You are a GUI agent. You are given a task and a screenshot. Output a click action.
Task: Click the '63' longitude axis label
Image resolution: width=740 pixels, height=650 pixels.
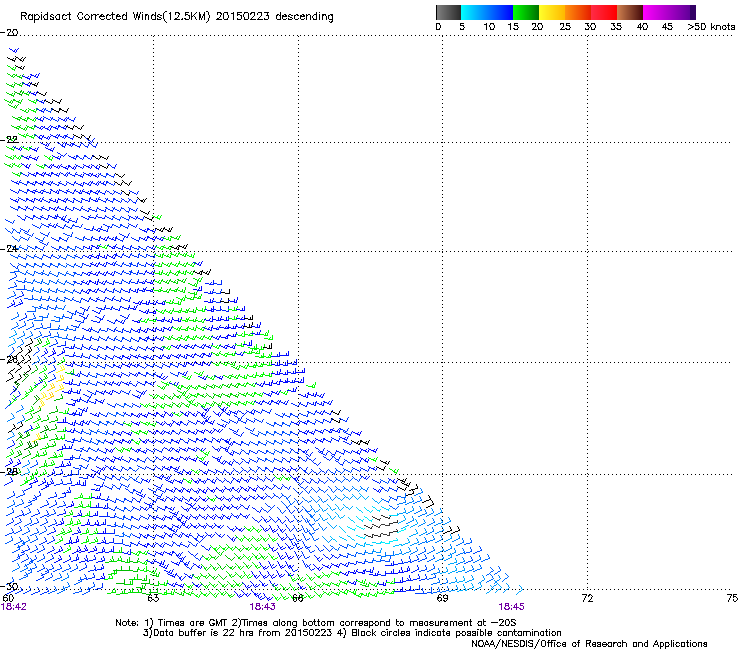[x=153, y=598]
